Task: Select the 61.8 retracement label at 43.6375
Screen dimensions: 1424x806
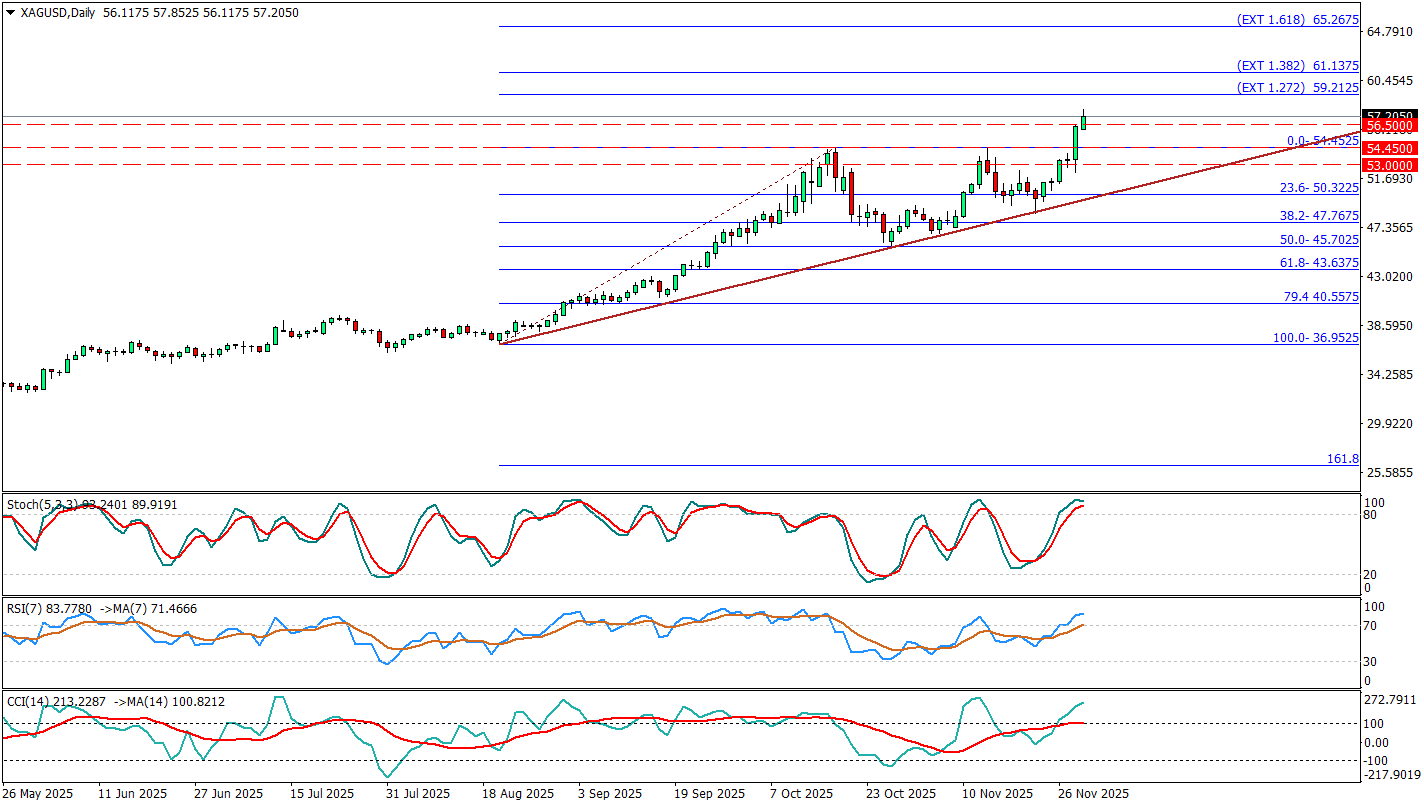Action: pyautogui.click(x=1319, y=263)
